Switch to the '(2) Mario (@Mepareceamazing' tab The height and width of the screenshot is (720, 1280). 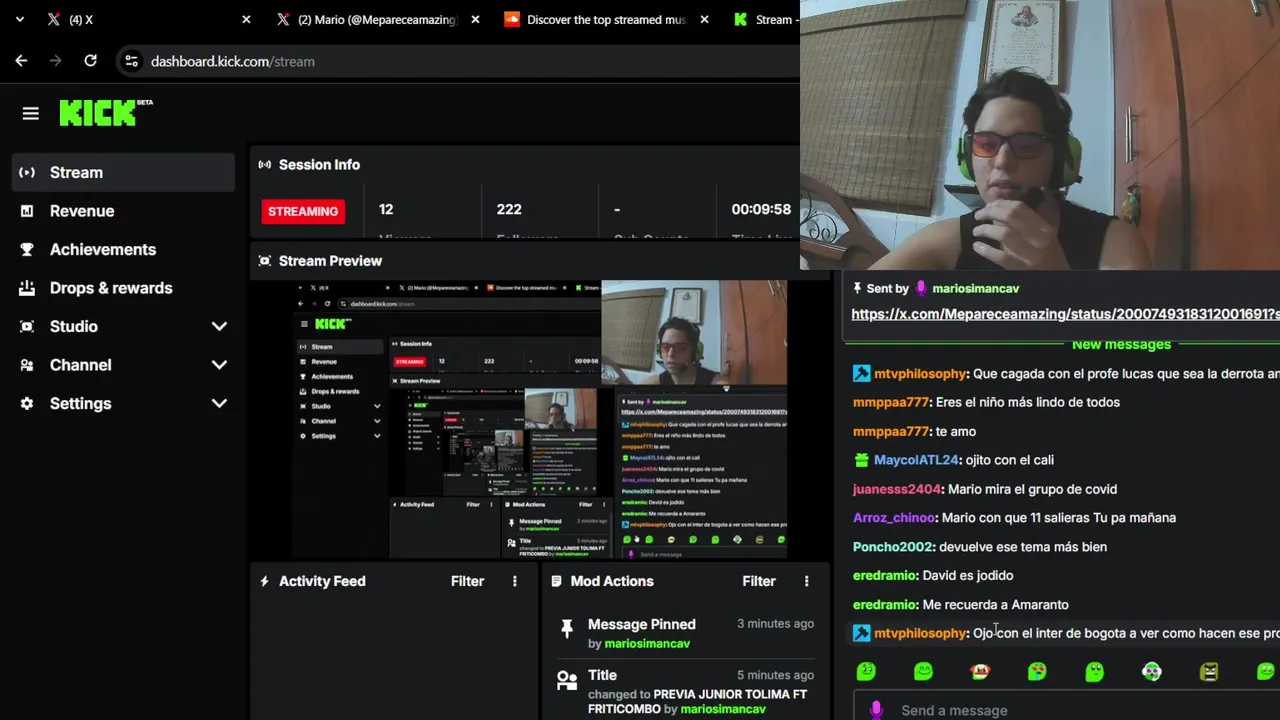[376, 19]
